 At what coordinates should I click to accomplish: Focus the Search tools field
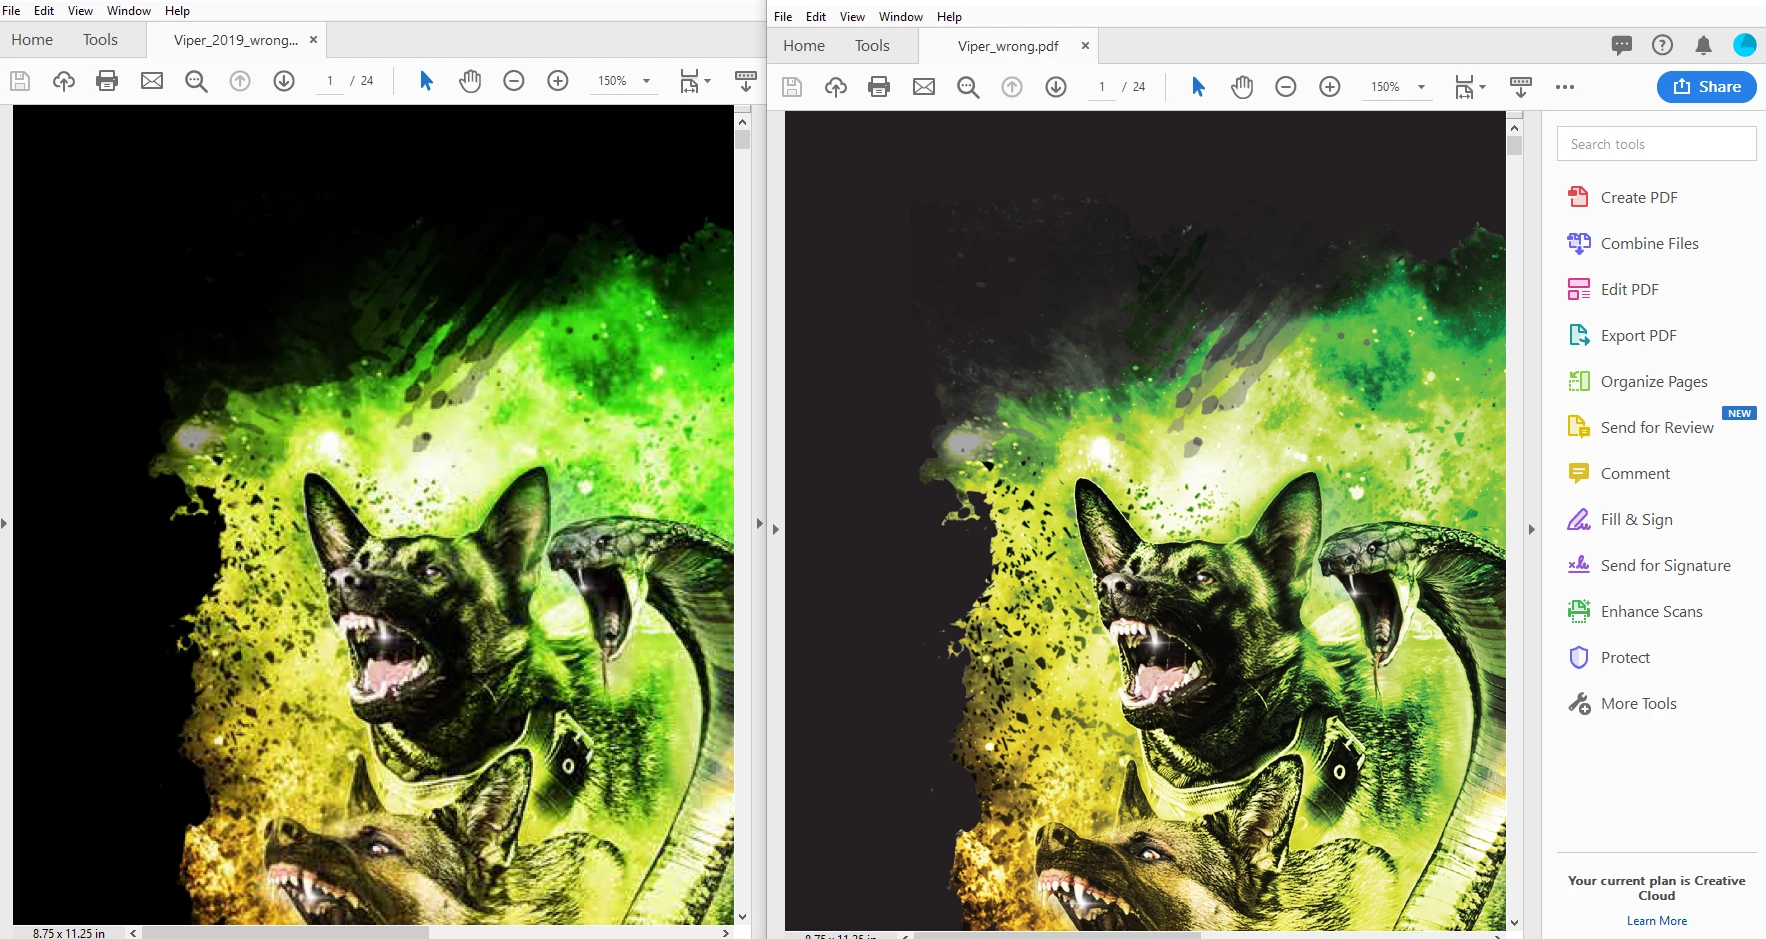(1657, 144)
